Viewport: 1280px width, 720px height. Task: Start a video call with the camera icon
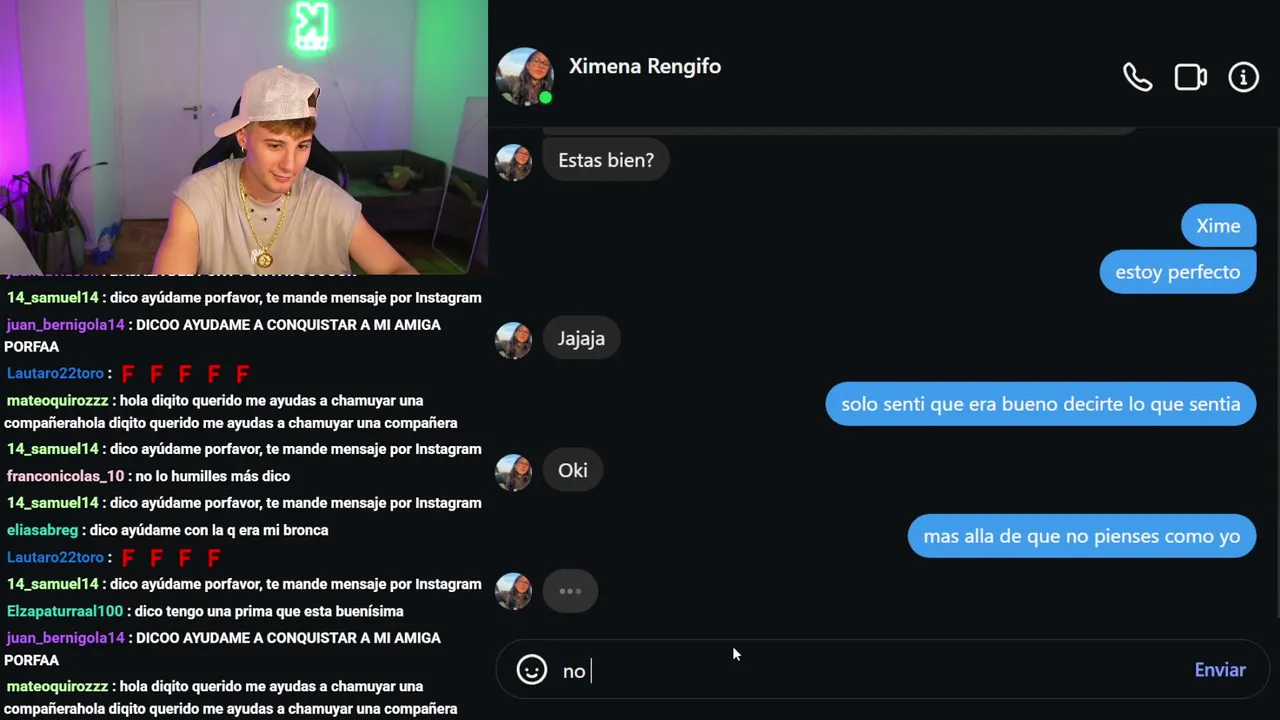click(x=1190, y=77)
